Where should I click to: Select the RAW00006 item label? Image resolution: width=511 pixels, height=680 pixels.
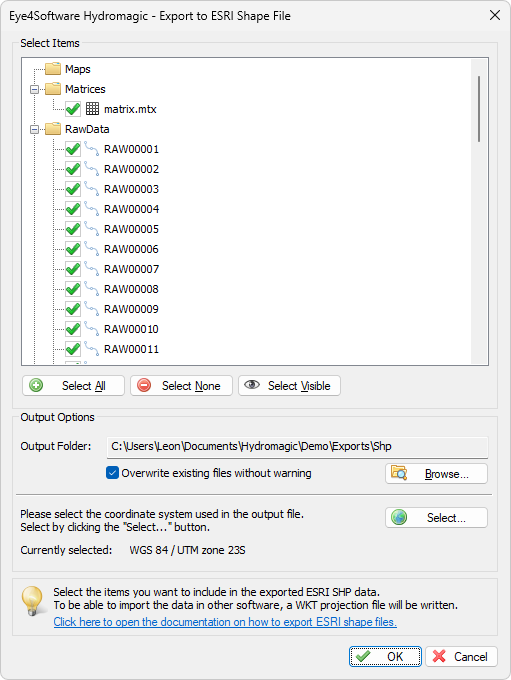131,249
